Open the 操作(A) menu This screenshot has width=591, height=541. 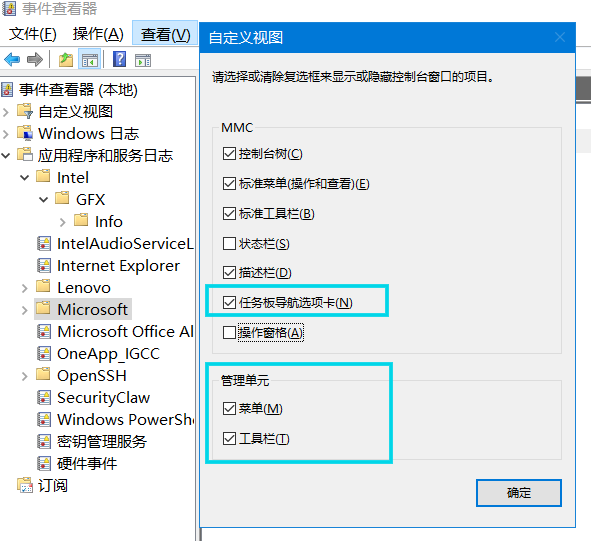click(x=98, y=34)
